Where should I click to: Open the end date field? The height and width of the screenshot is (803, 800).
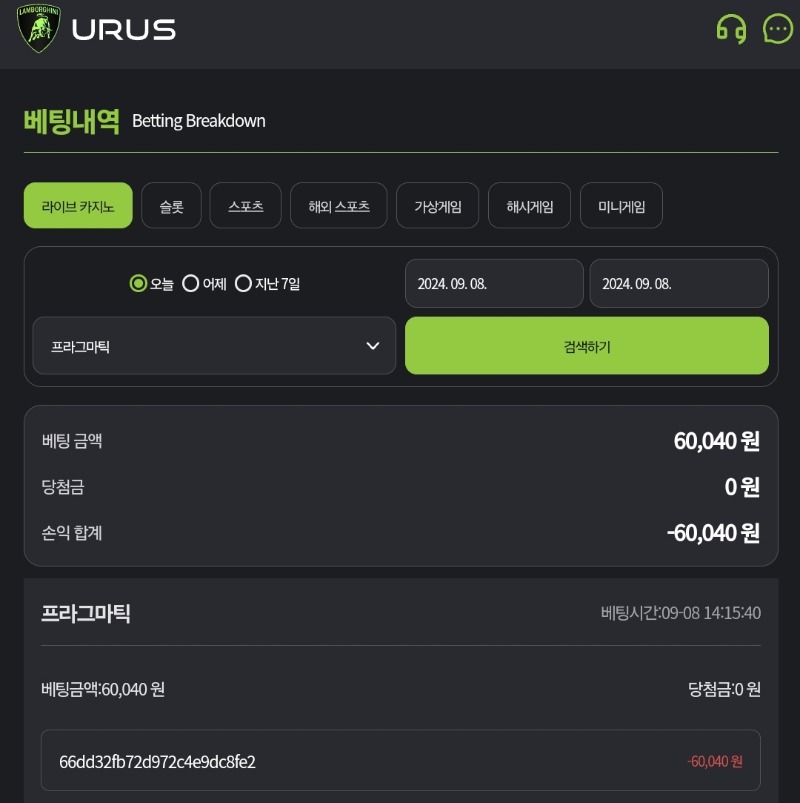coord(679,283)
